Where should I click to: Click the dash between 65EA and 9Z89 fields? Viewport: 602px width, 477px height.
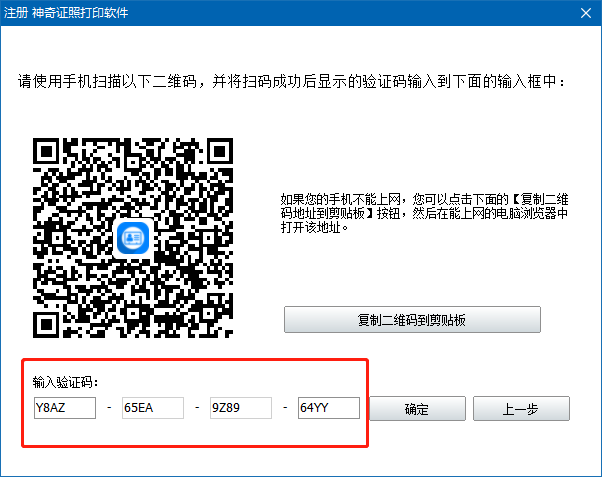click(197, 409)
